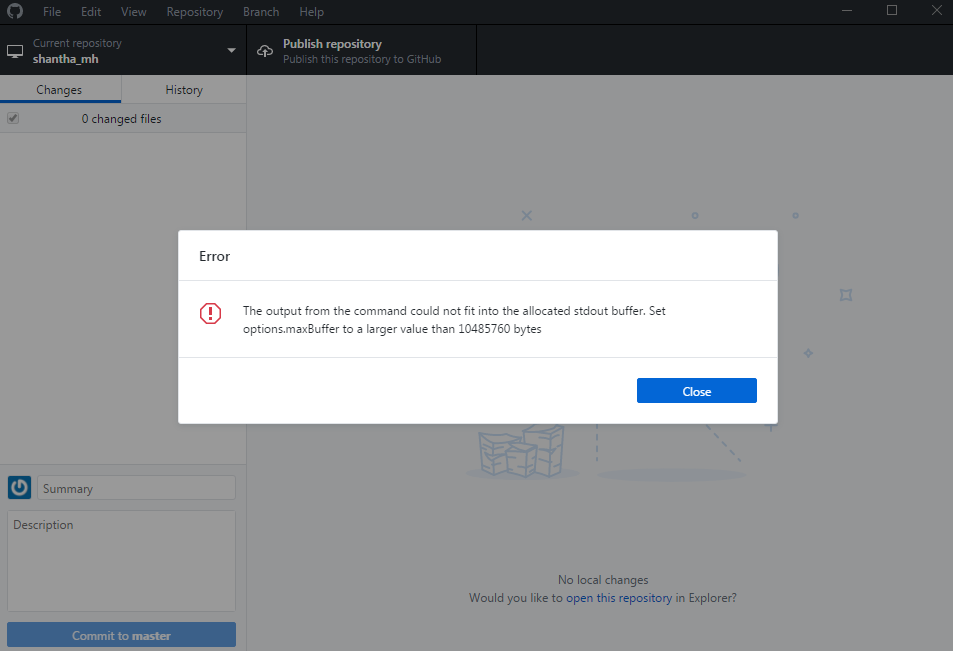Click the avatar icon beside the Summary field
The image size is (953, 651).
19,487
